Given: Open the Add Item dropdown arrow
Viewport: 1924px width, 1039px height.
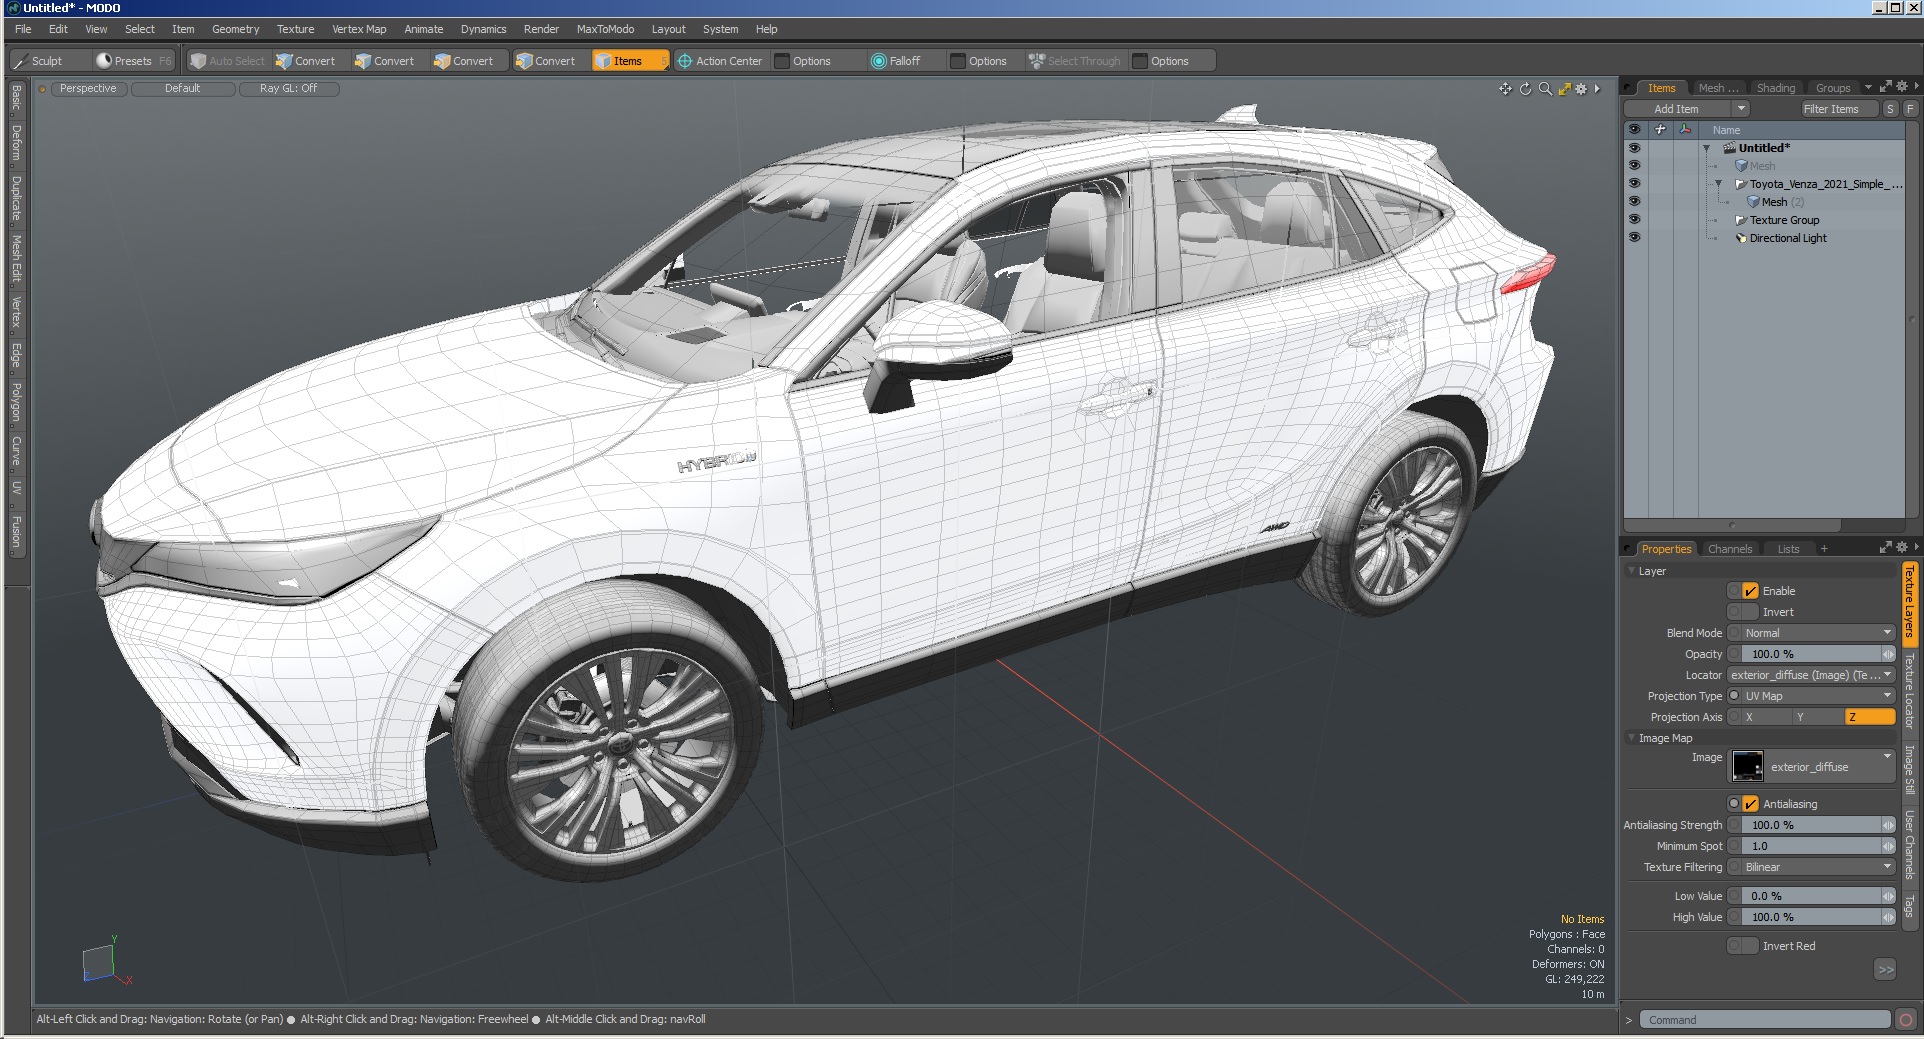Looking at the screenshot, I should (x=1741, y=109).
